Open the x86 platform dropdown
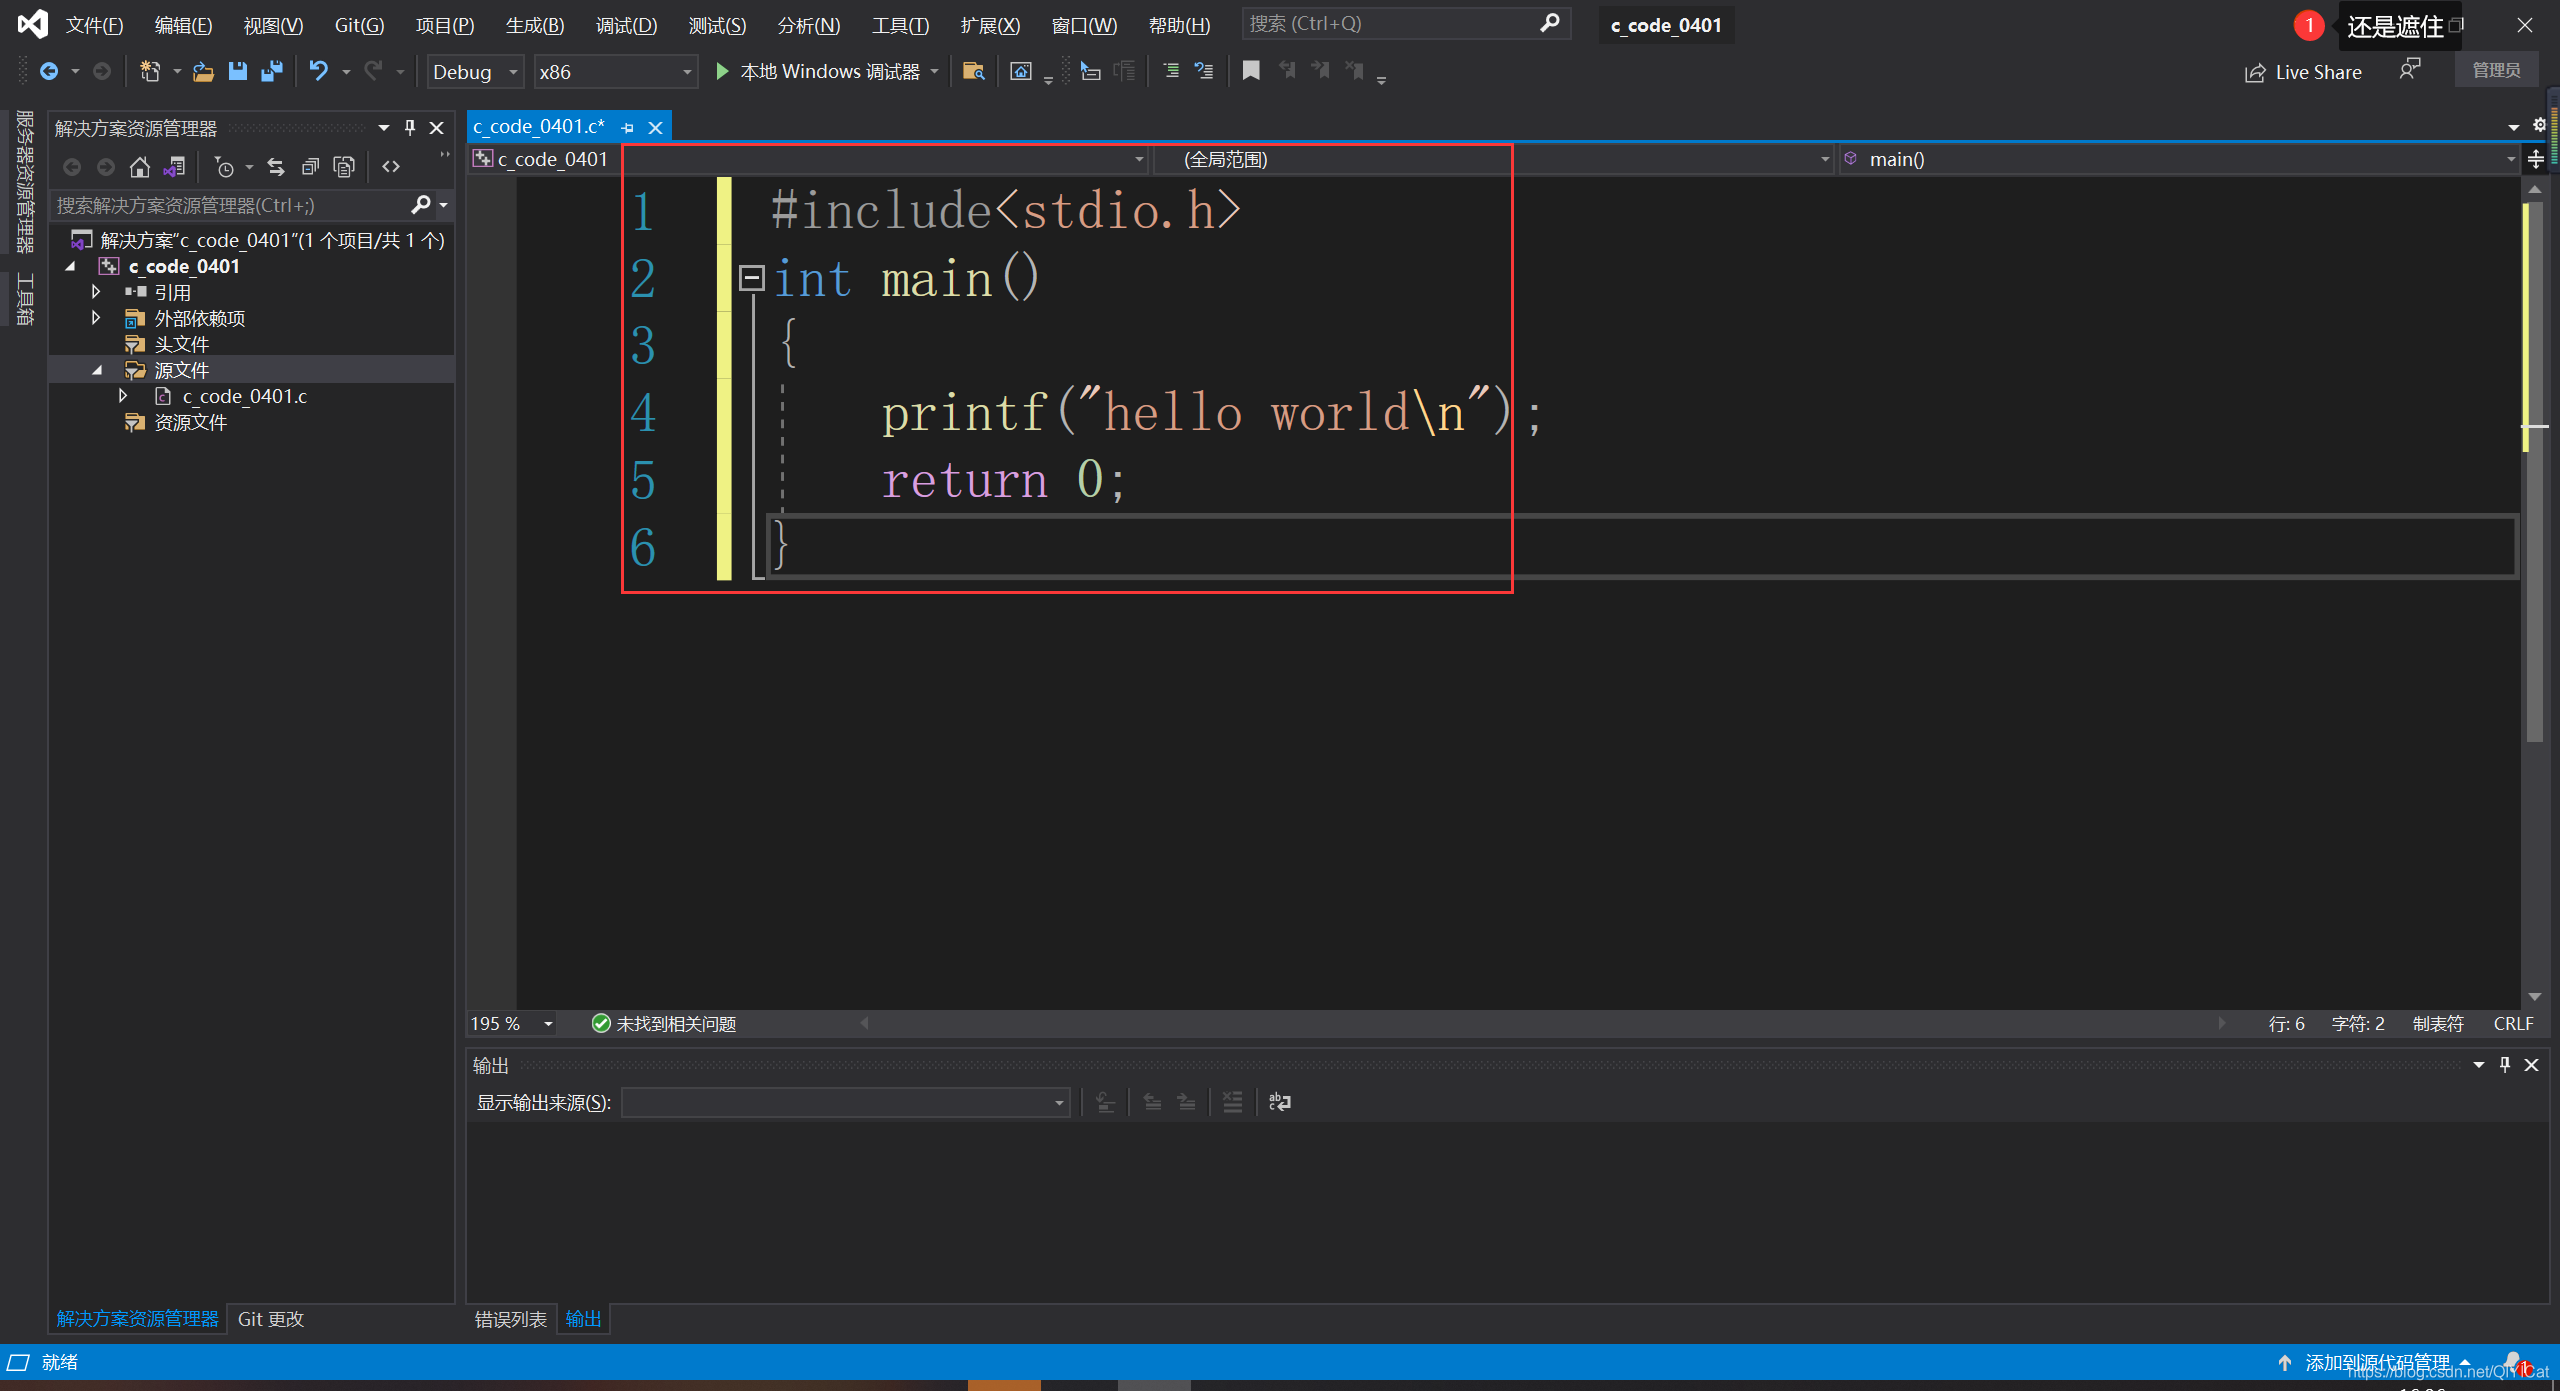2560x1391 pixels. (615, 72)
